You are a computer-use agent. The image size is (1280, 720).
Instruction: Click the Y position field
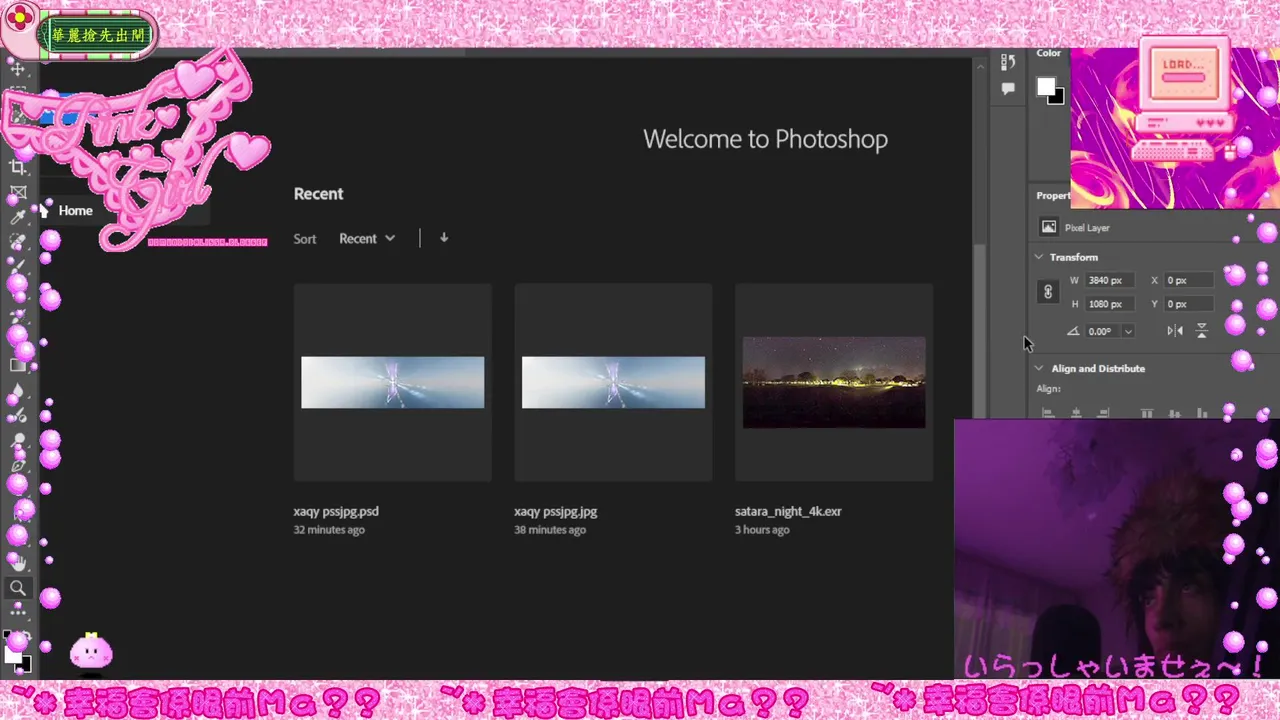point(1189,304)
